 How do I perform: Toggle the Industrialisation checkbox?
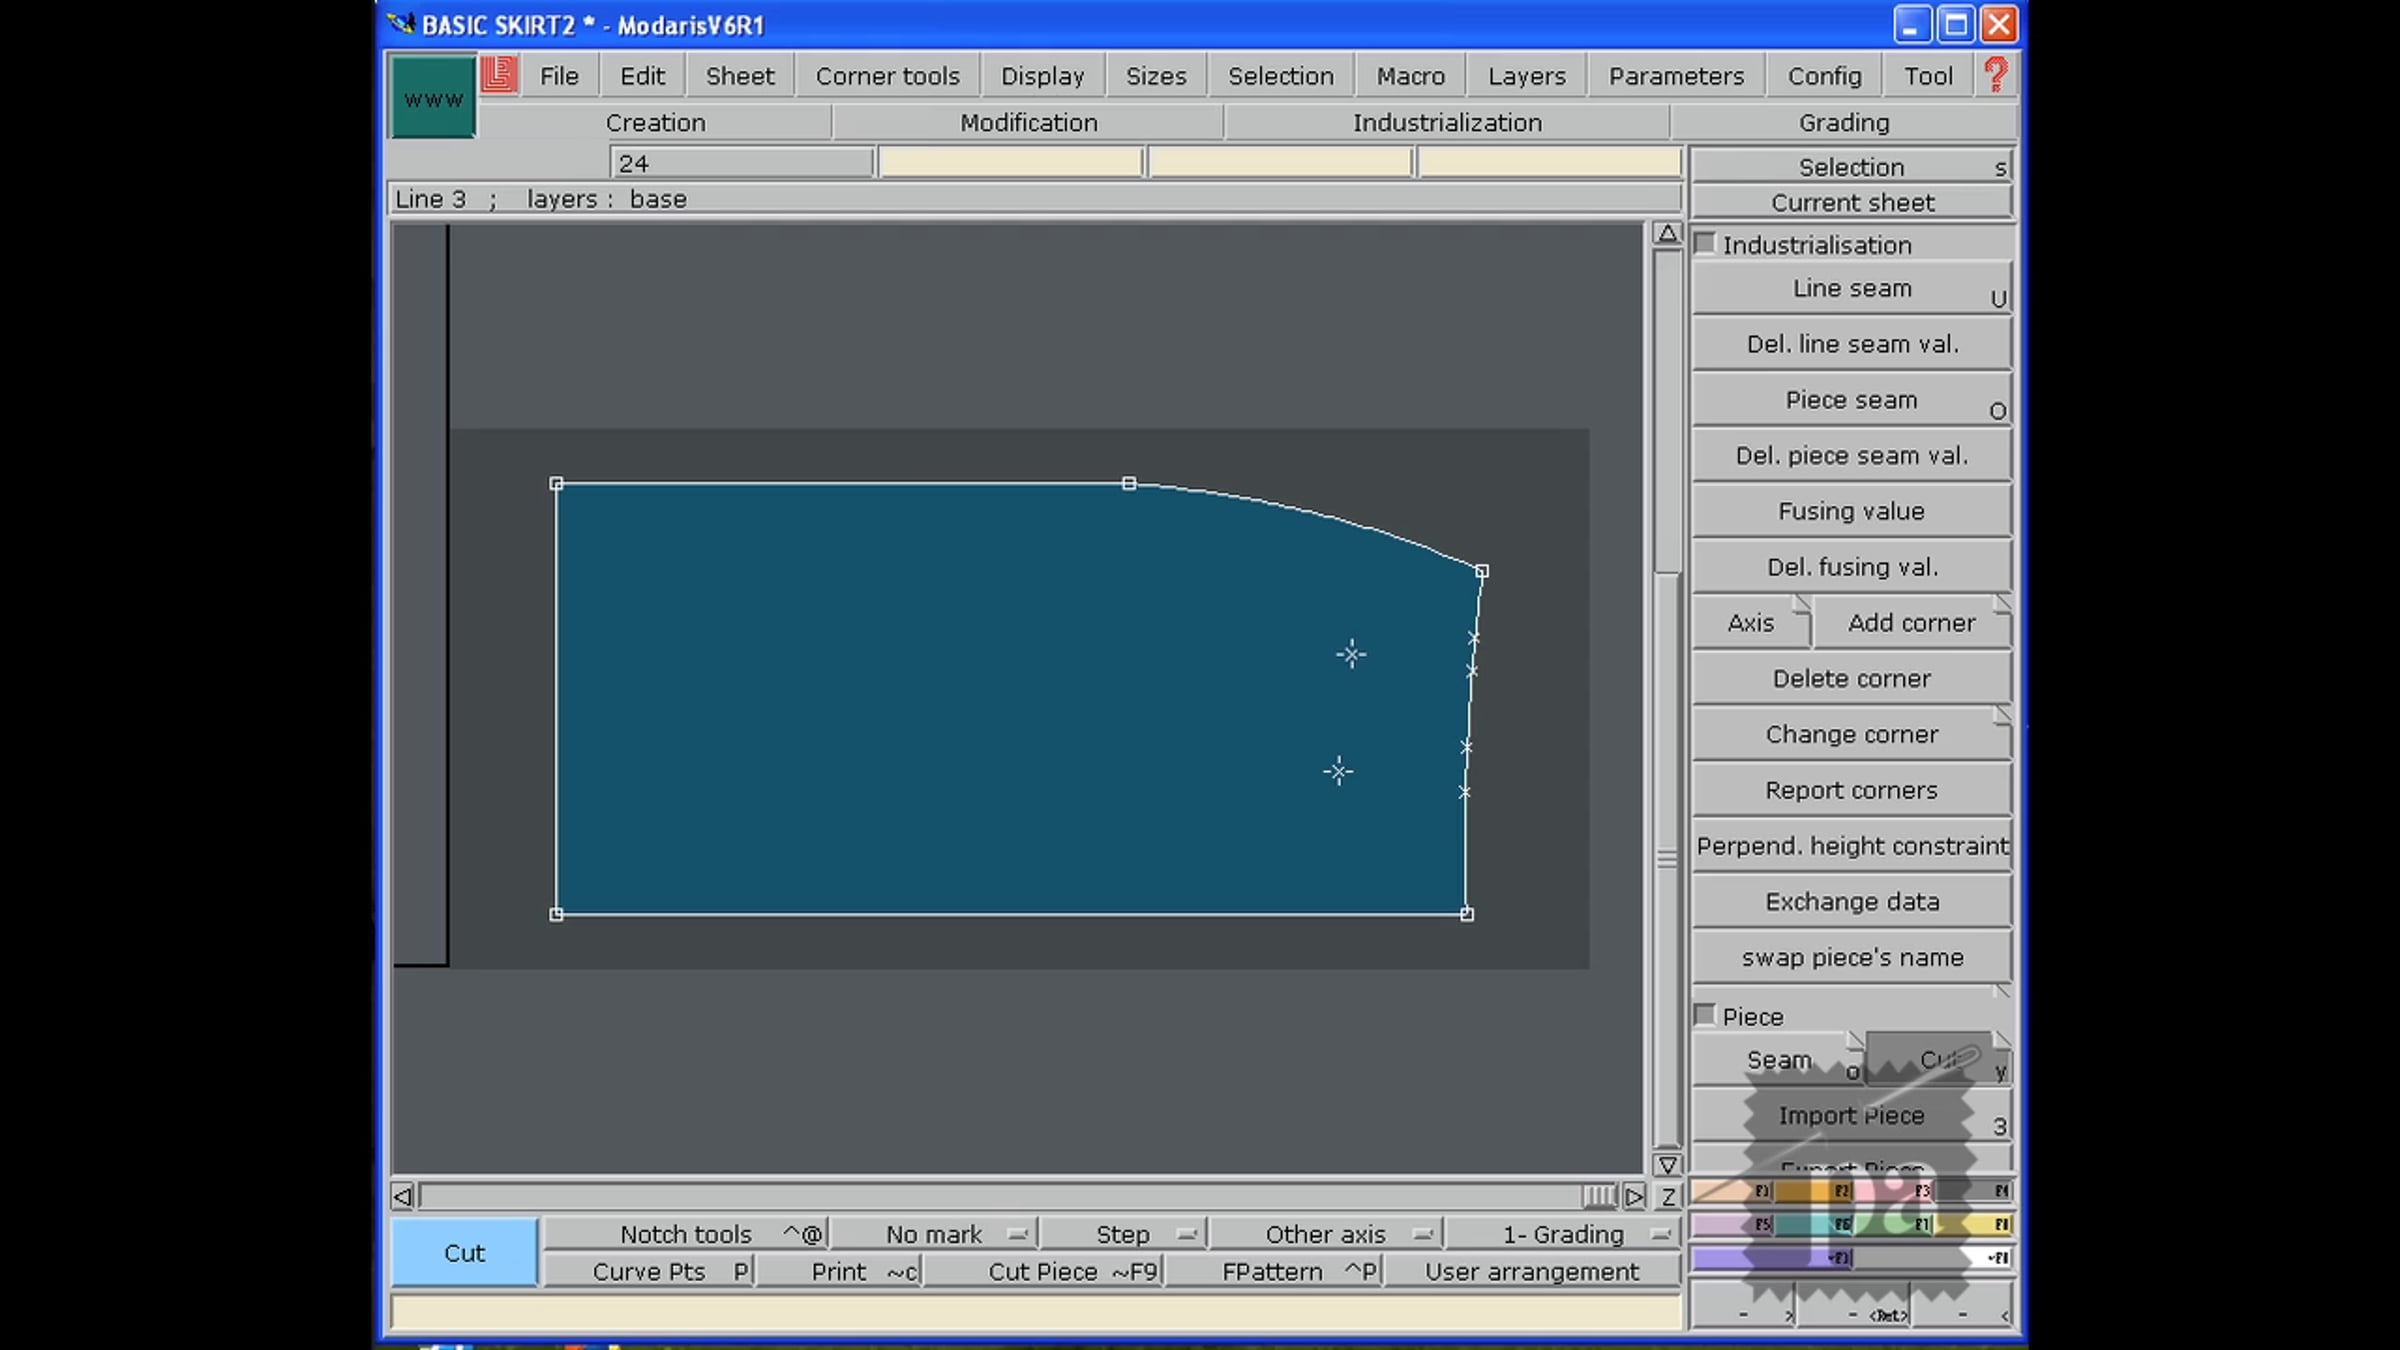[x=1706, y=244]
